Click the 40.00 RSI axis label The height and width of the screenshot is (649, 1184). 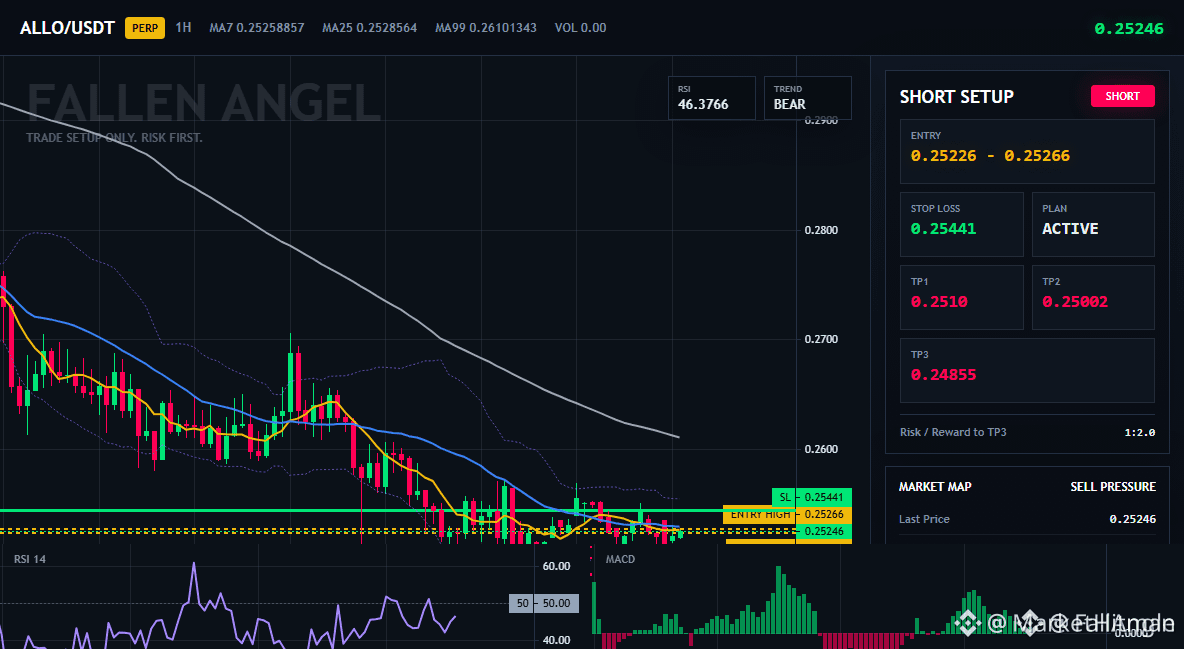coord(557,640)
